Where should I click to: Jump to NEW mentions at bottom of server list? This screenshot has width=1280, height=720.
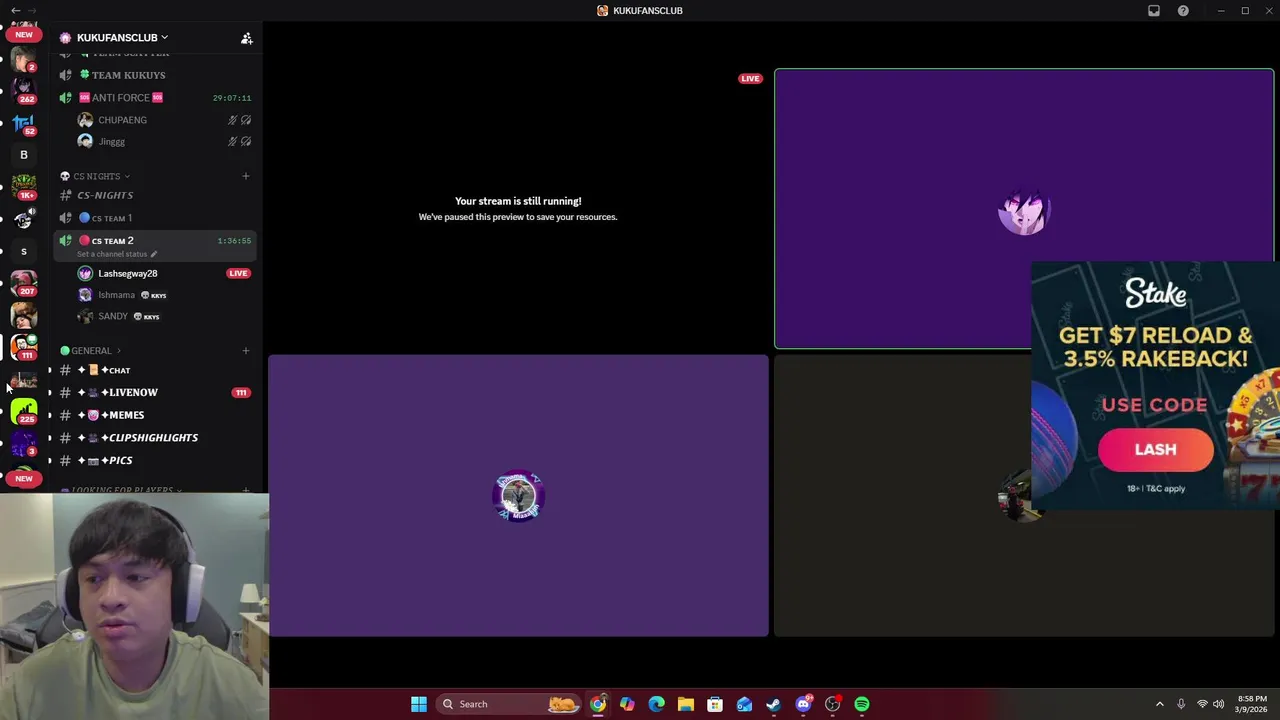(x=24, y=479)
